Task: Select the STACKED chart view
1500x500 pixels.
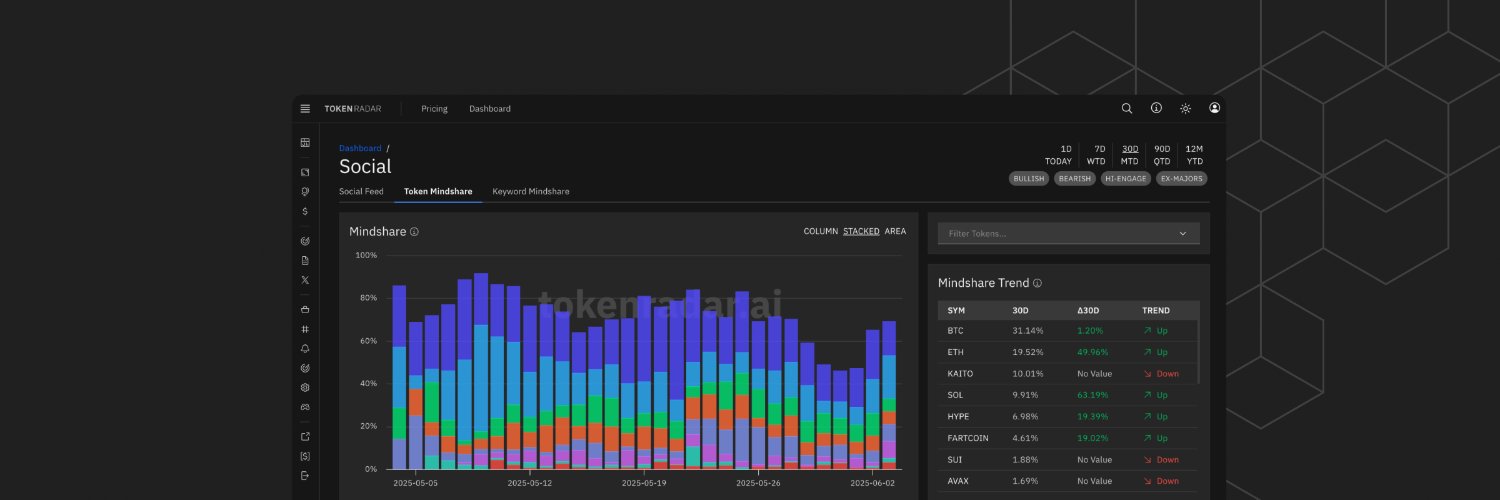Action: click(861, 231)
